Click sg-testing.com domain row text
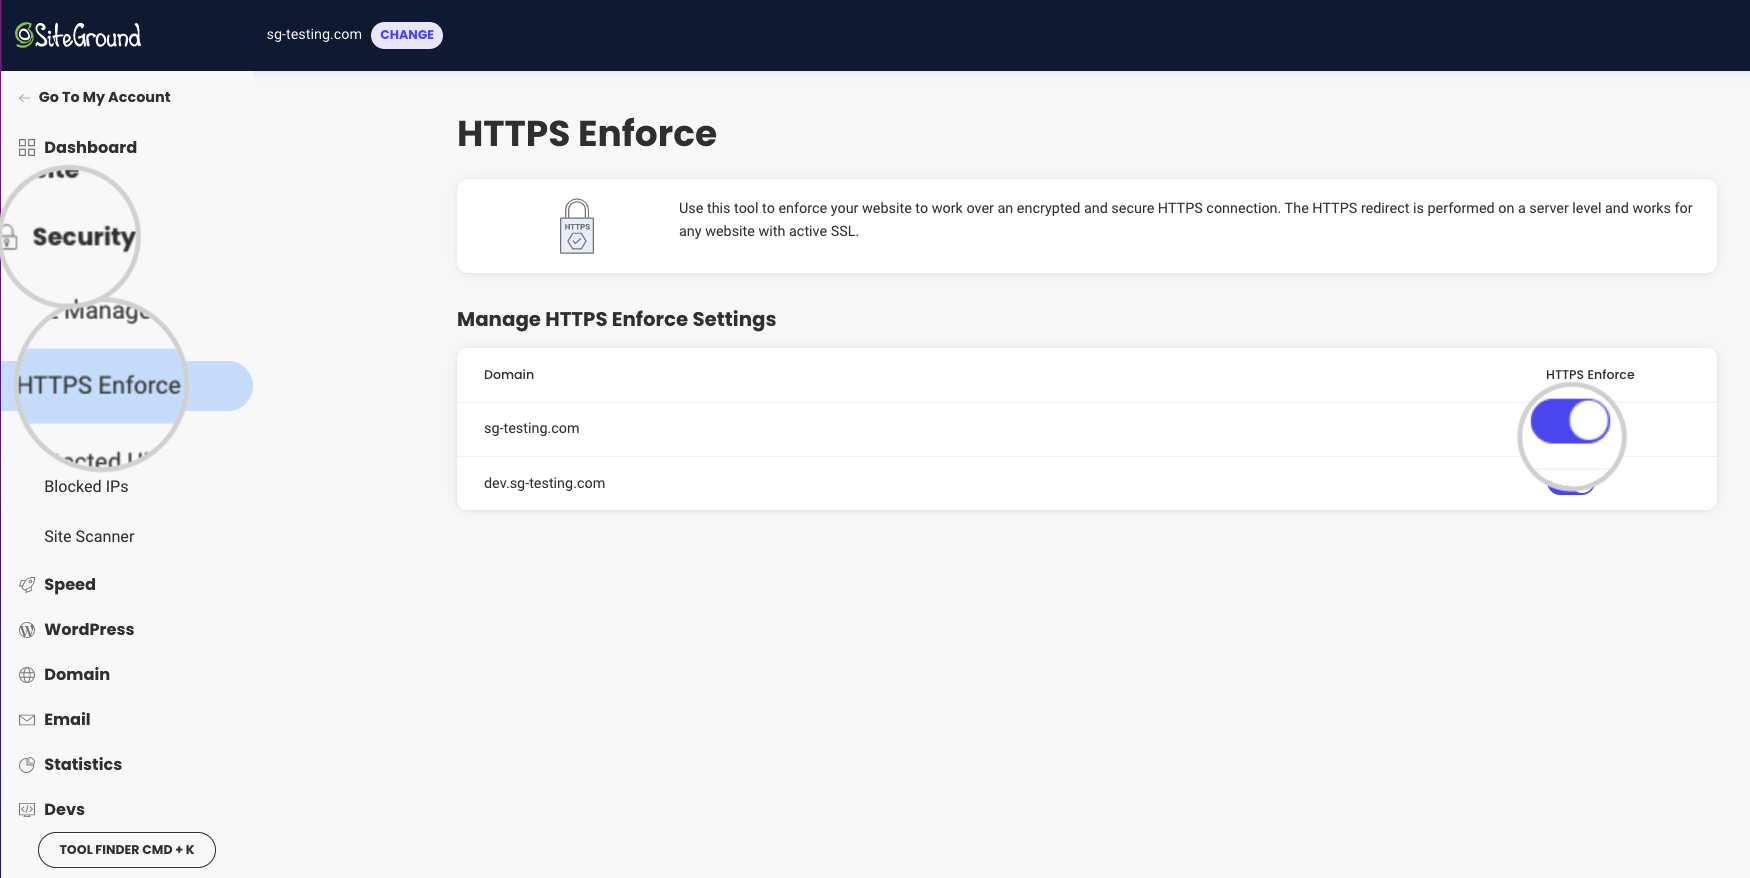Screen dimensions: 1750x878 point(532,429)
